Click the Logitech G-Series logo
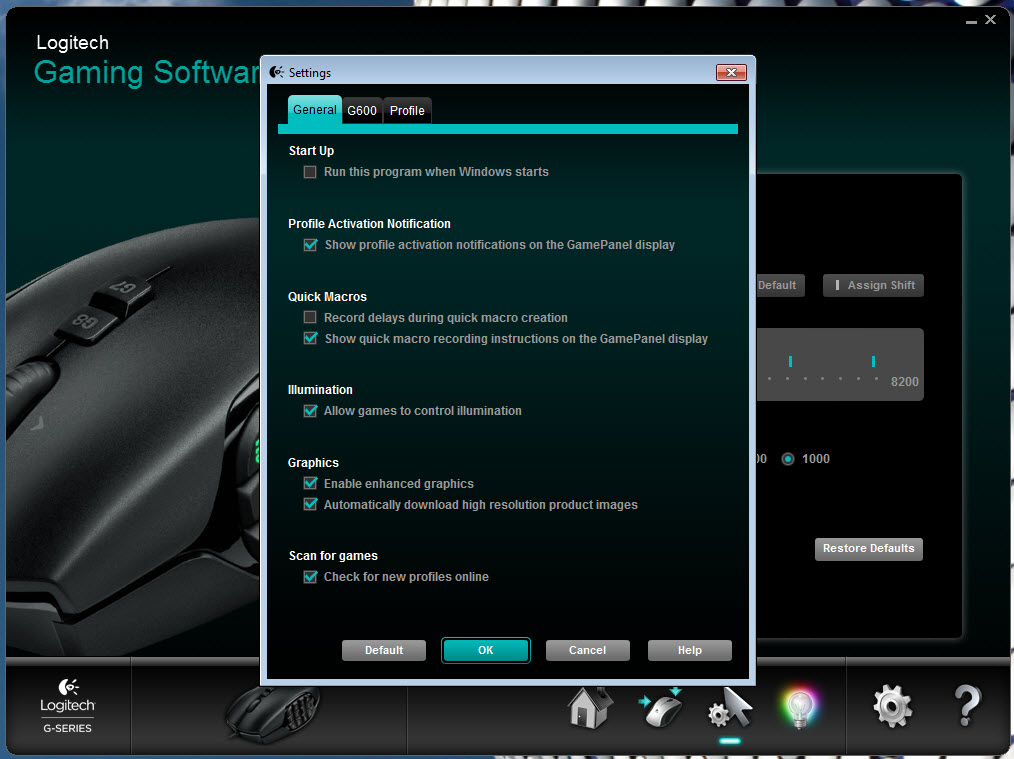The width and height of the screenshot is (1014, 759). tap(67, 706)
